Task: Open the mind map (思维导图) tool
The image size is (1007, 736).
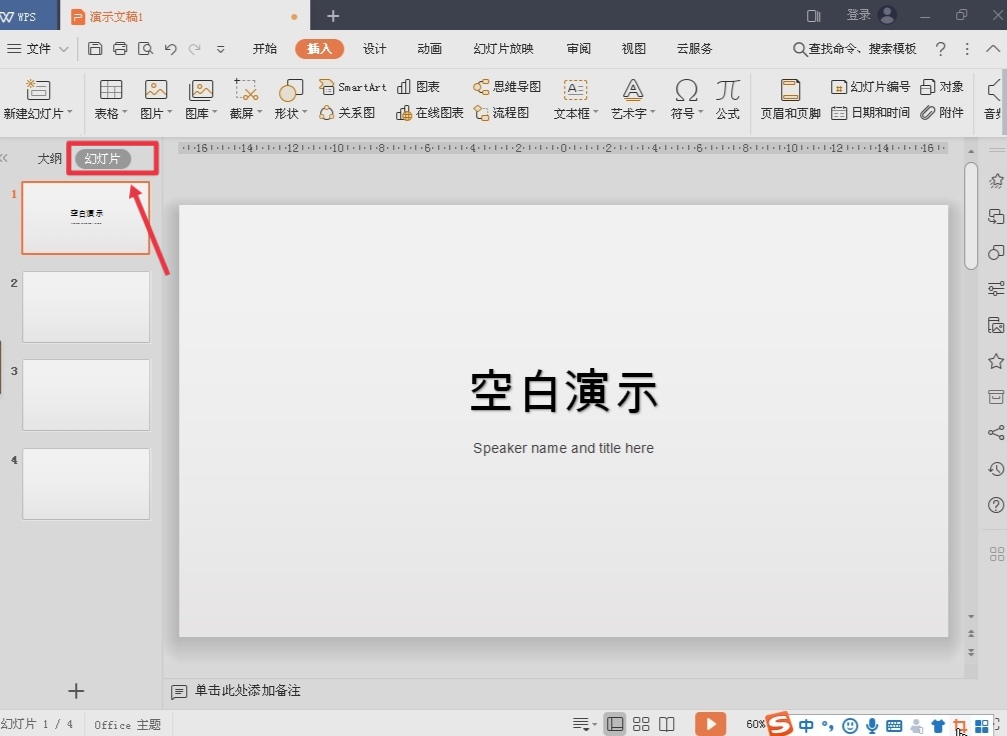Action: point(507,87)
